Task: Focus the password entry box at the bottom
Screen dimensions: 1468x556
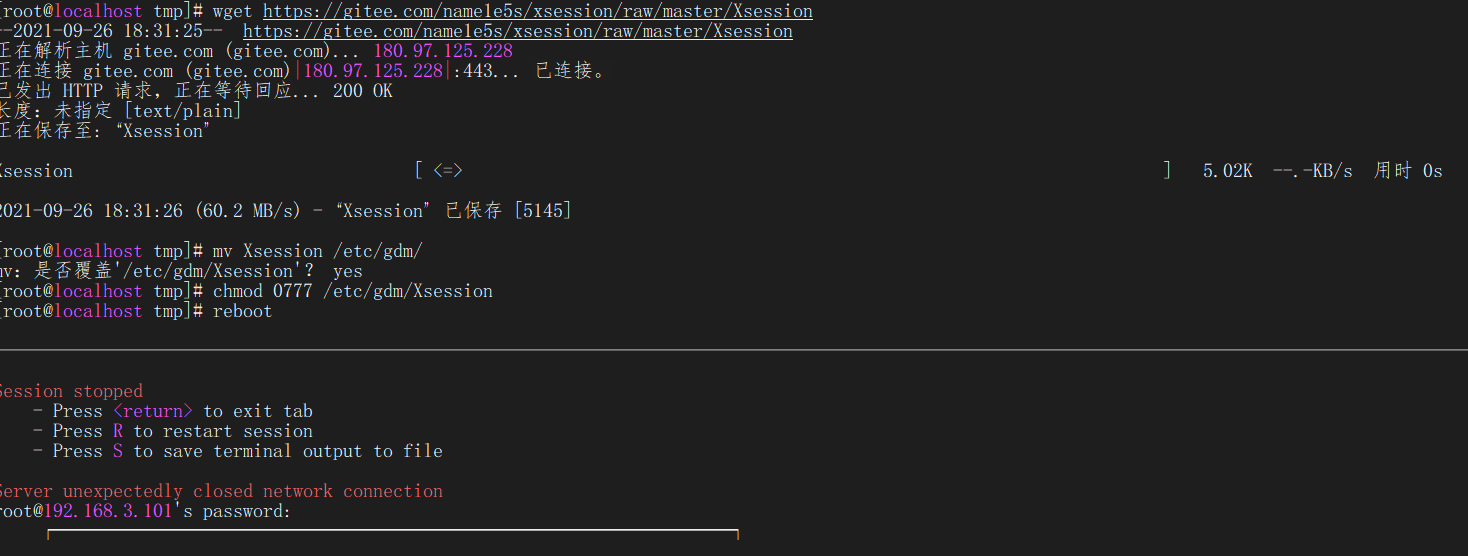Action: pyautogui.click(x=392, y=541)
